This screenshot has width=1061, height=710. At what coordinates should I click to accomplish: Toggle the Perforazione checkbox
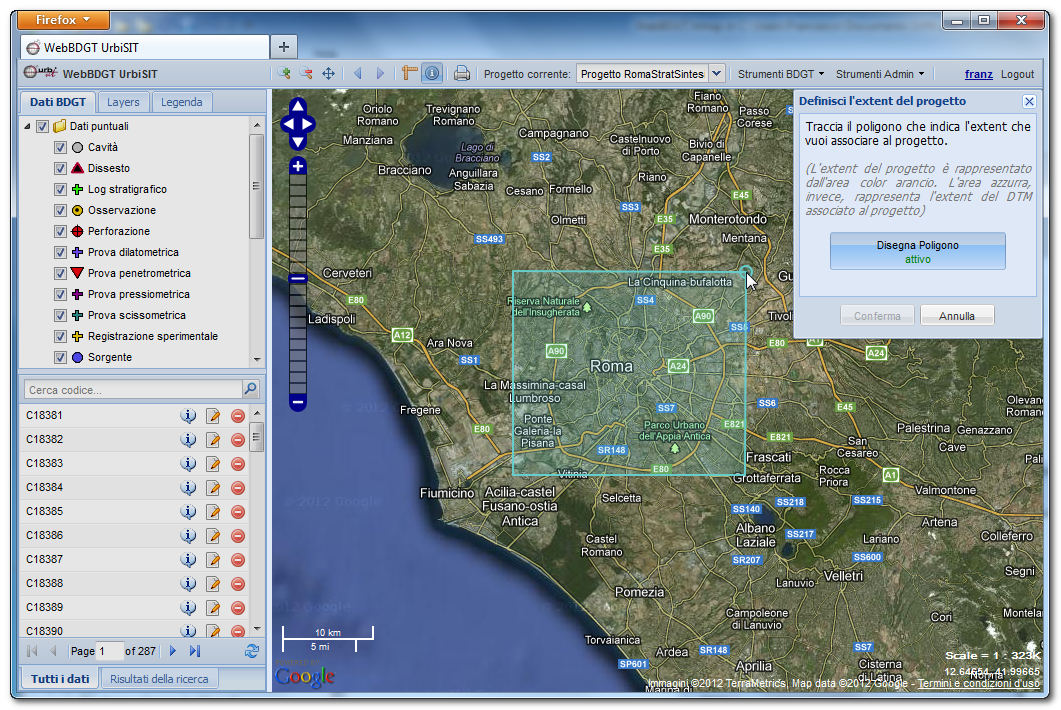(60, 231)
